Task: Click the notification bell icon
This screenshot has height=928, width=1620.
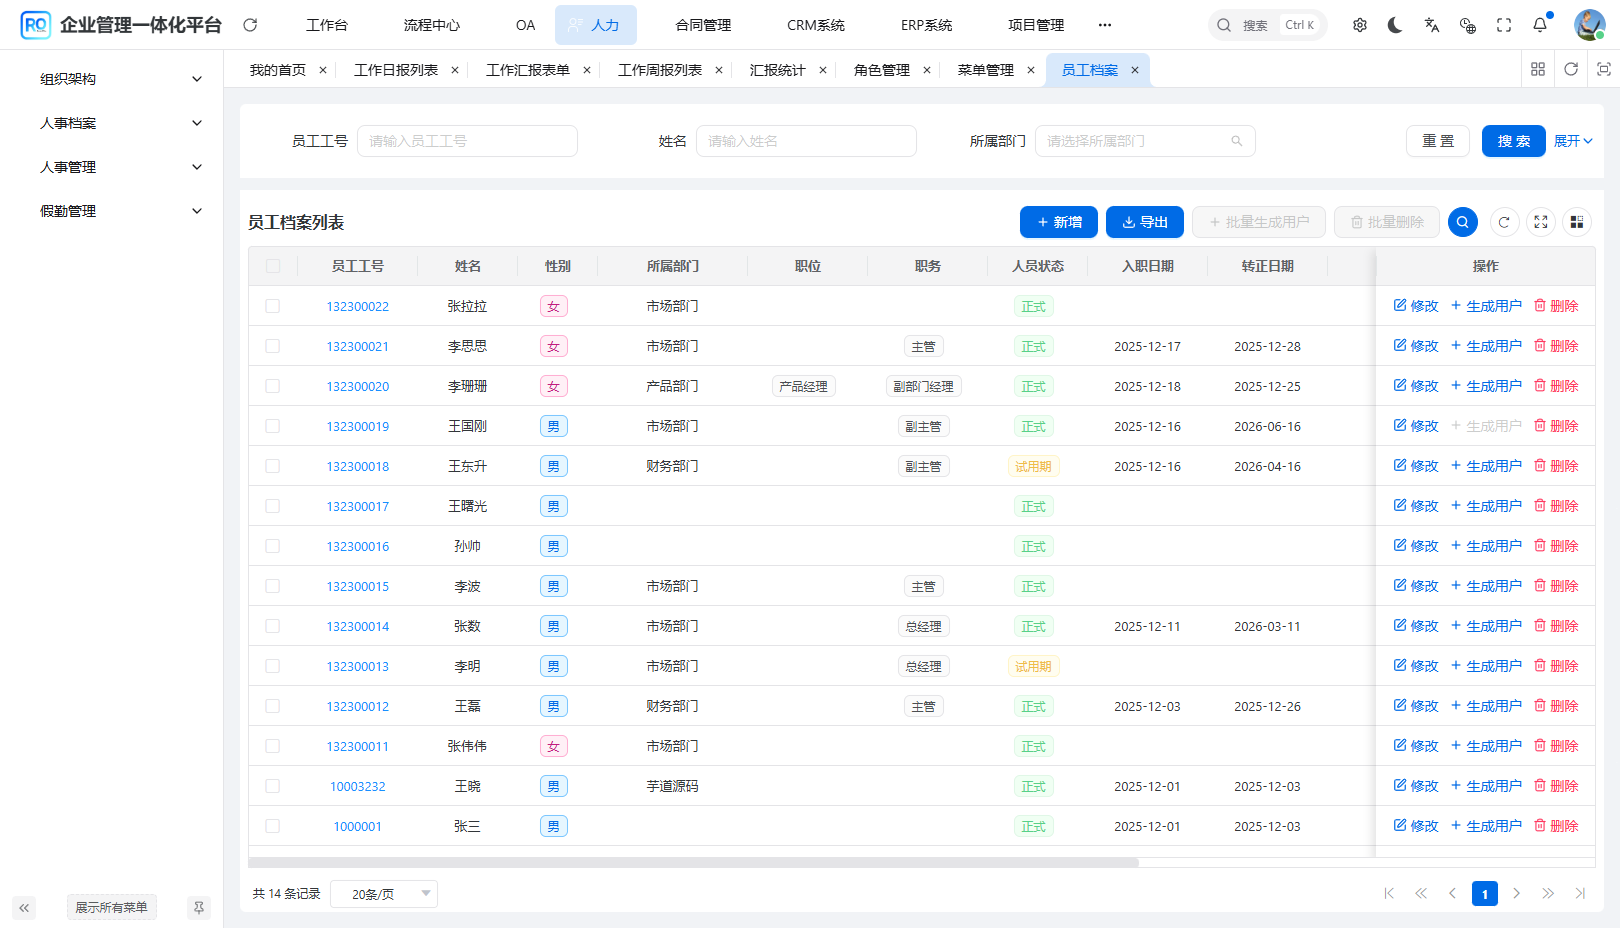Action: 1540,25
